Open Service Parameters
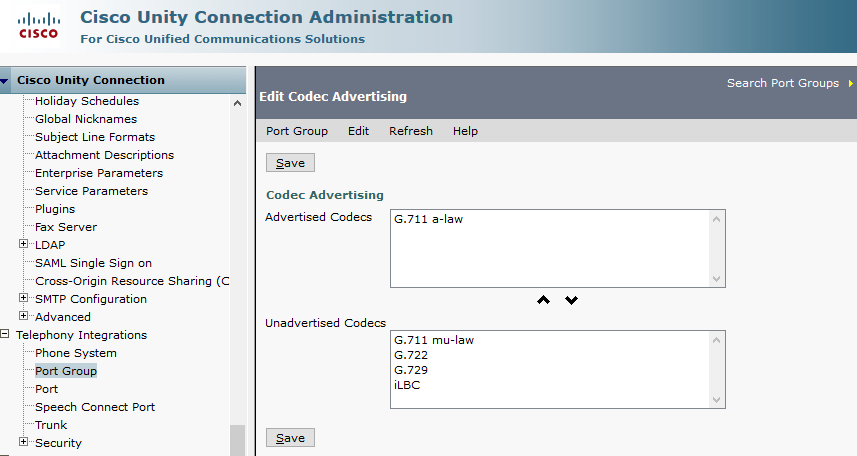 point(91,191)
